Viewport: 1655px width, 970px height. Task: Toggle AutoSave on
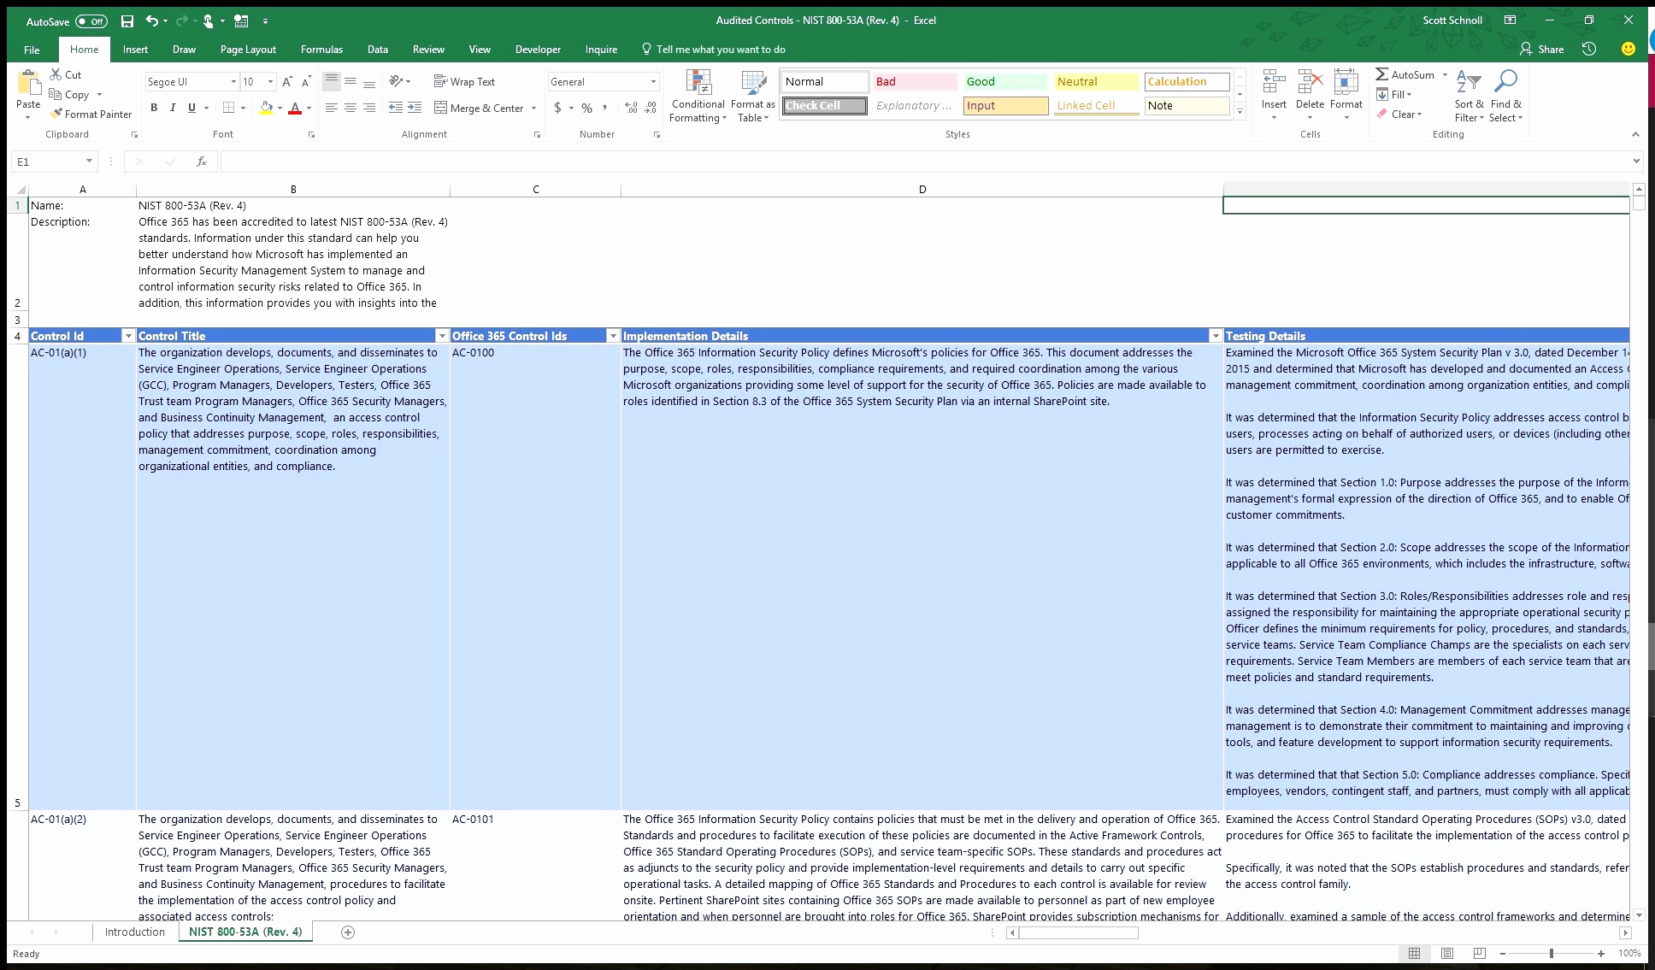(91, 20)
